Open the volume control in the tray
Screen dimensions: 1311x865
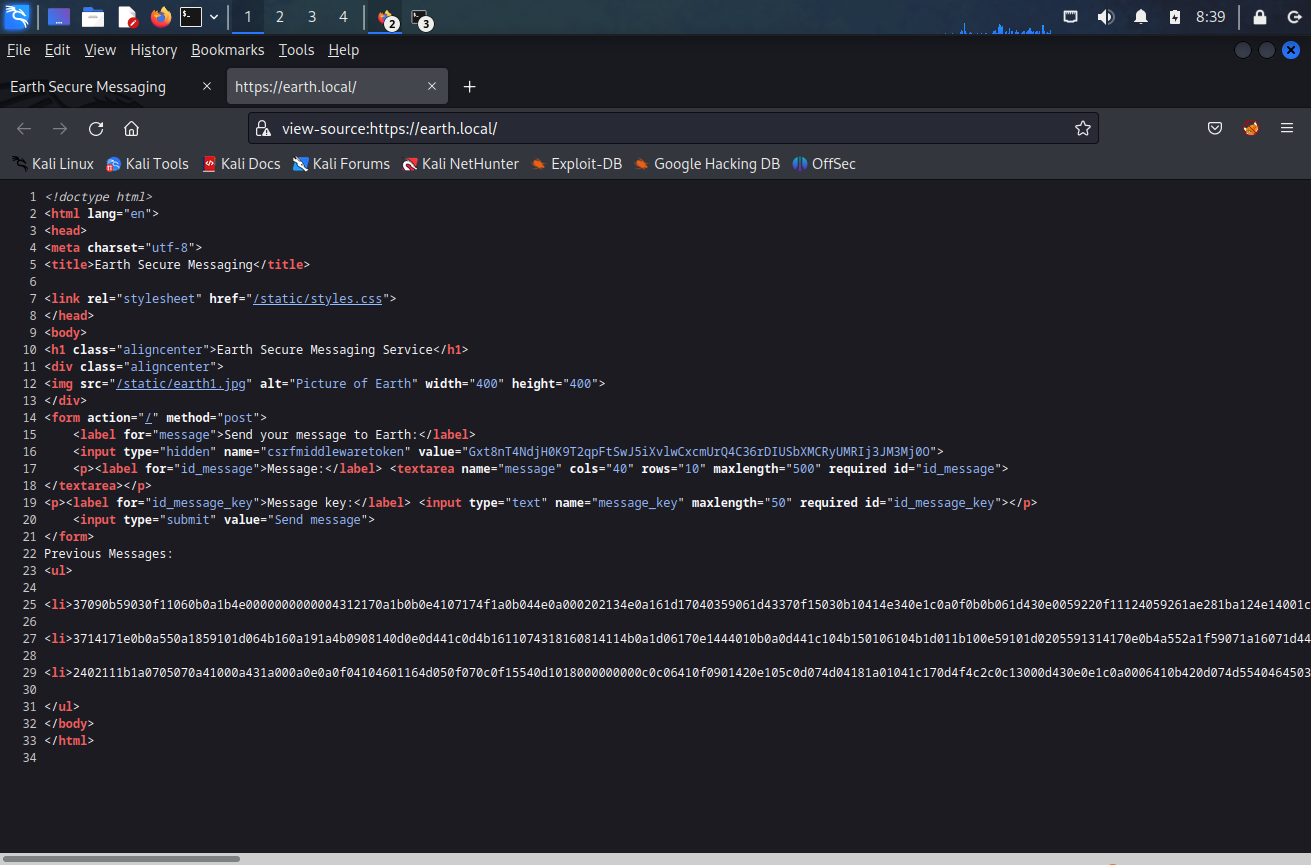coord(1105,17)
